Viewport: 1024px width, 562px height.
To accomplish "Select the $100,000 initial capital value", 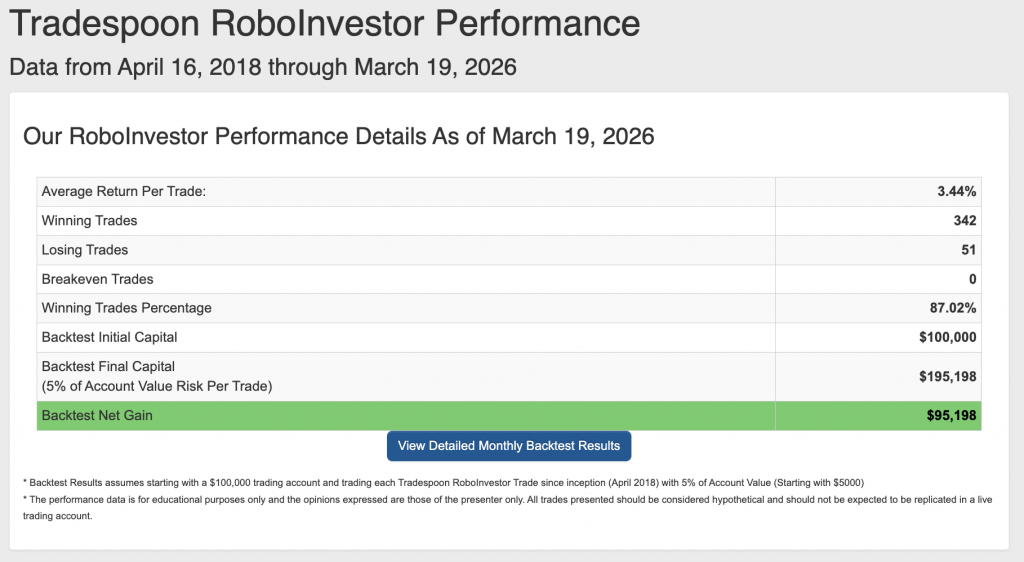I will [x=948, y=337].
